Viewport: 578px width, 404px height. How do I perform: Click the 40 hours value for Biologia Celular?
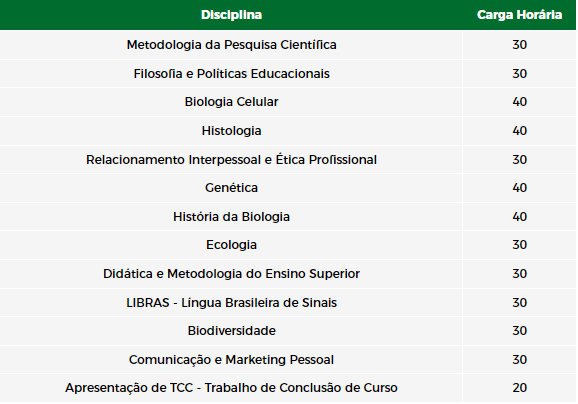click(x=519, y=102)
